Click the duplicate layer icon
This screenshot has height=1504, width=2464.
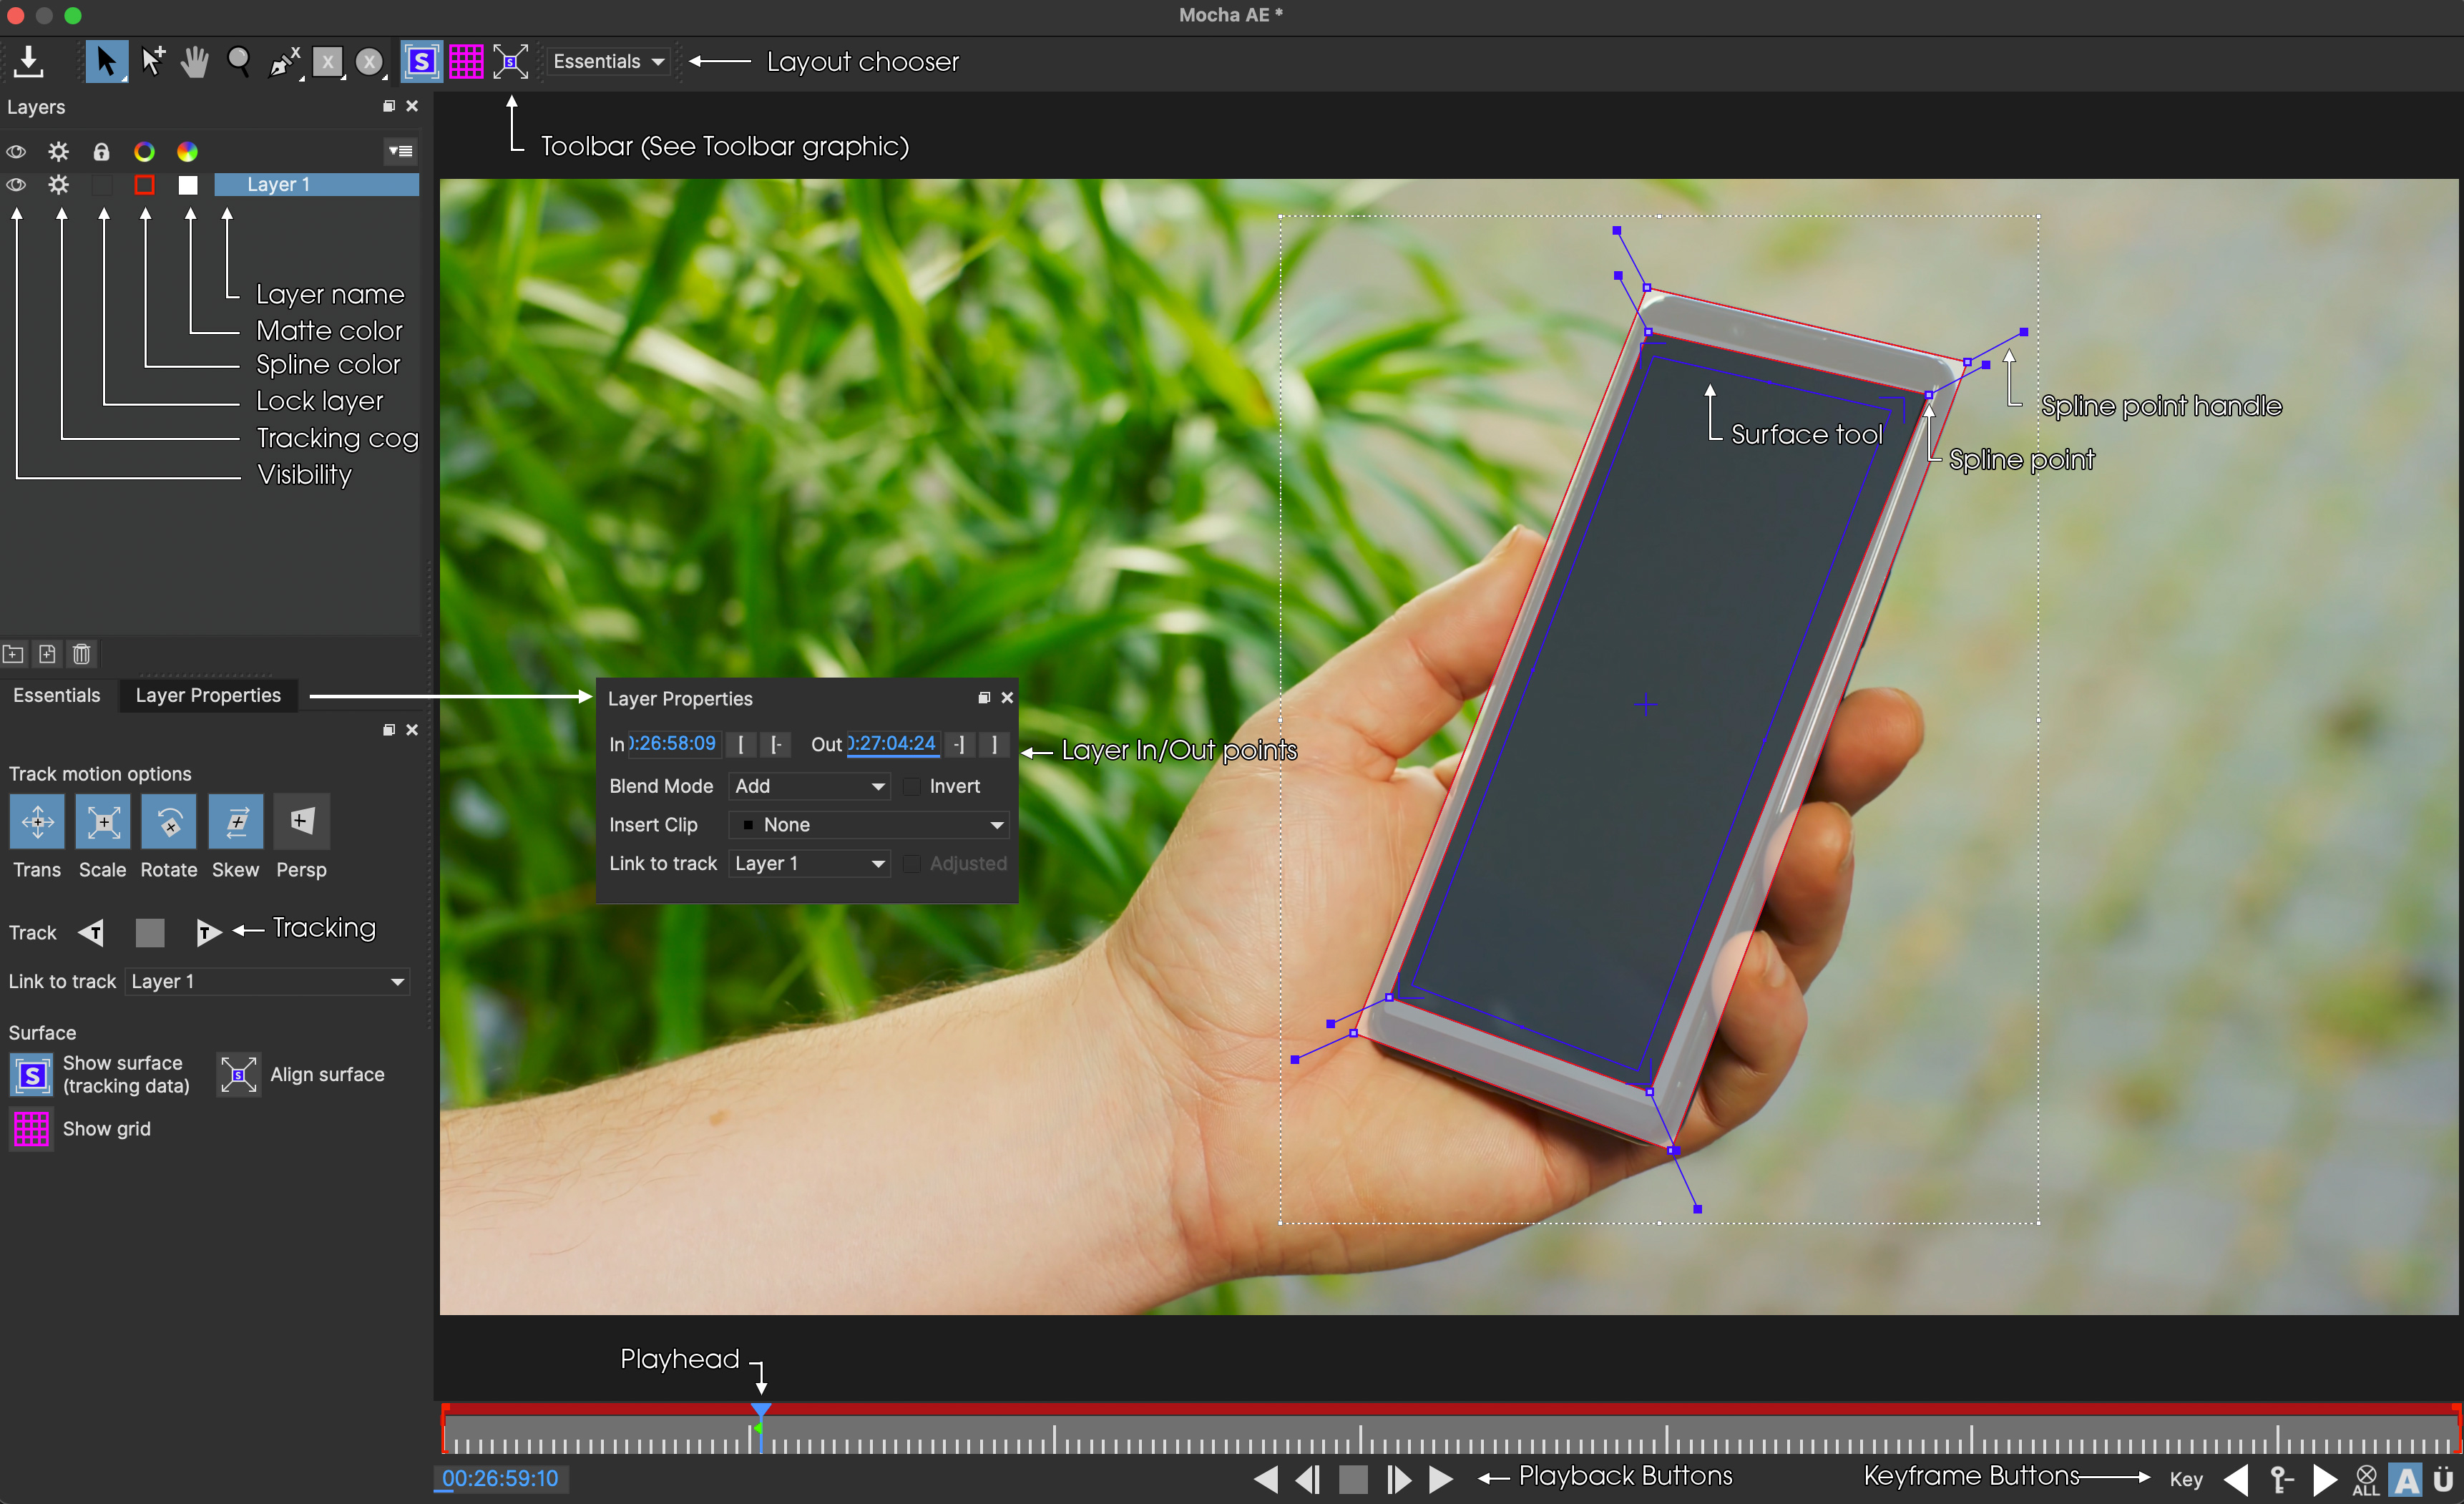47,654
